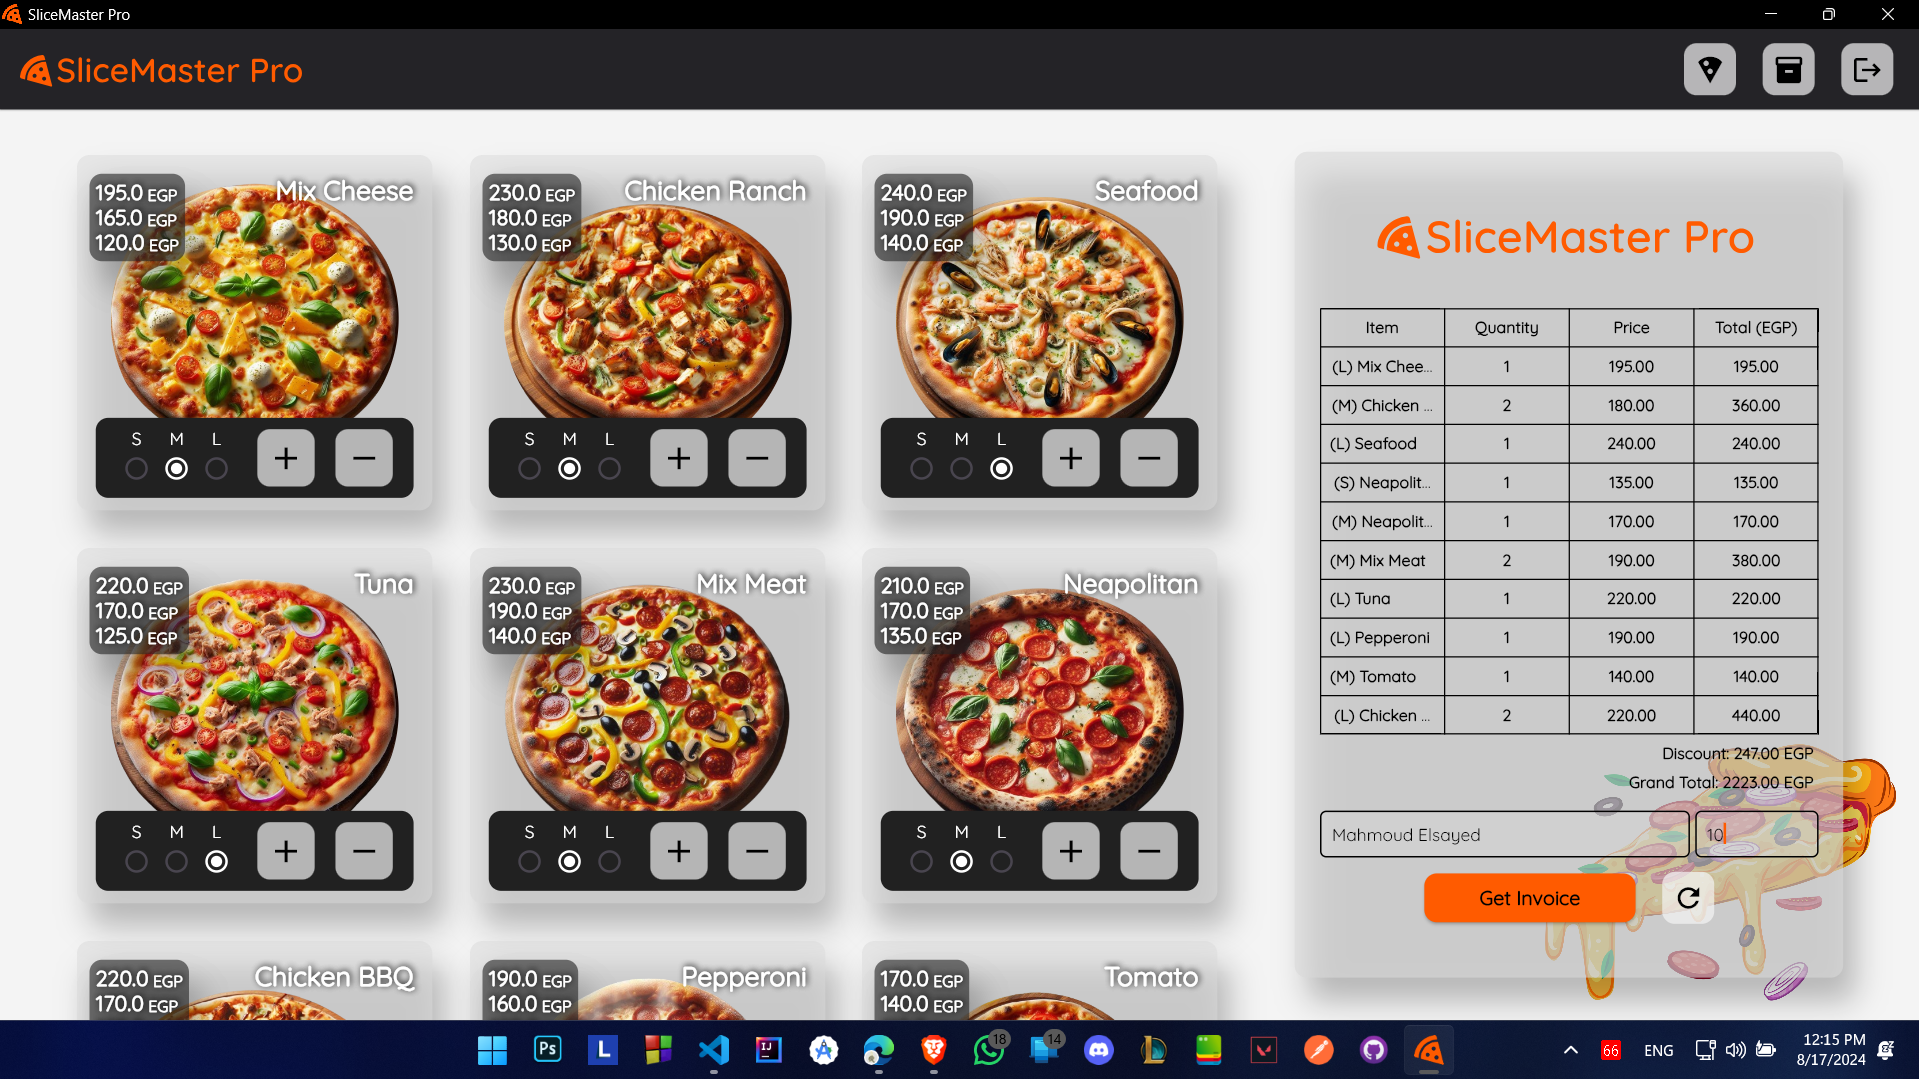Remove a Mix Meat pizza with minus
This screenshot has height=1079, width=1919.
pyautogui.click(x=757, y=851)
